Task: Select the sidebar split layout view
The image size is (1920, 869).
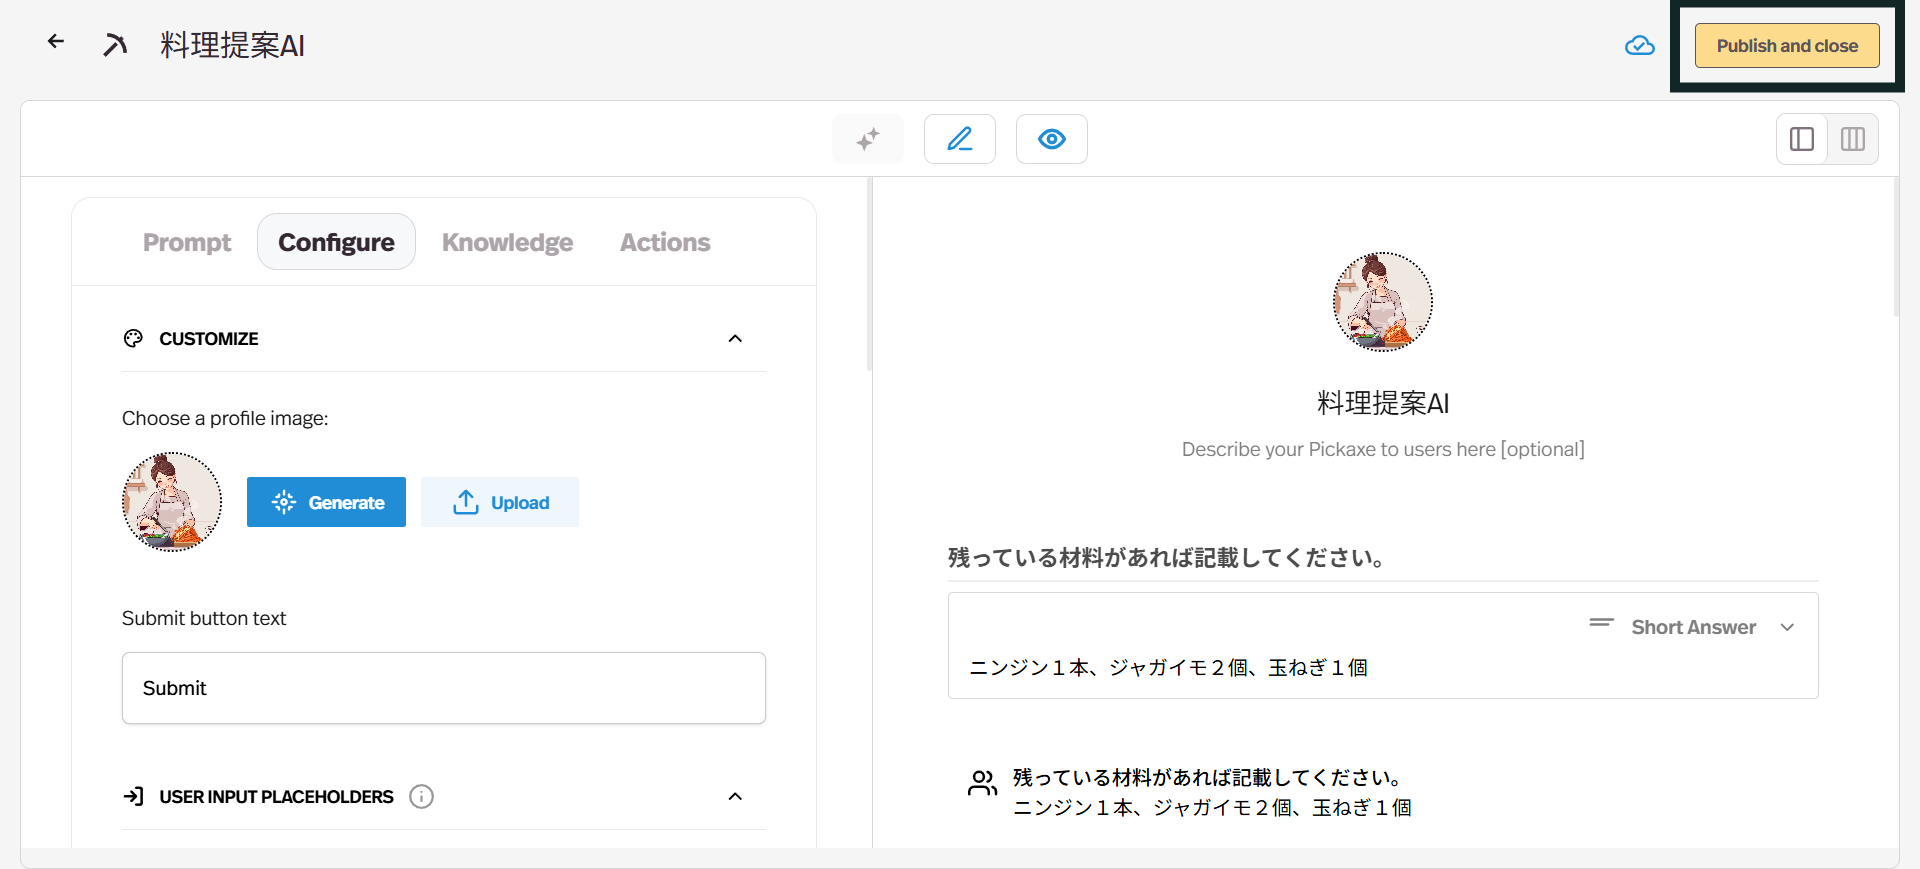Action: point(1802,139)
